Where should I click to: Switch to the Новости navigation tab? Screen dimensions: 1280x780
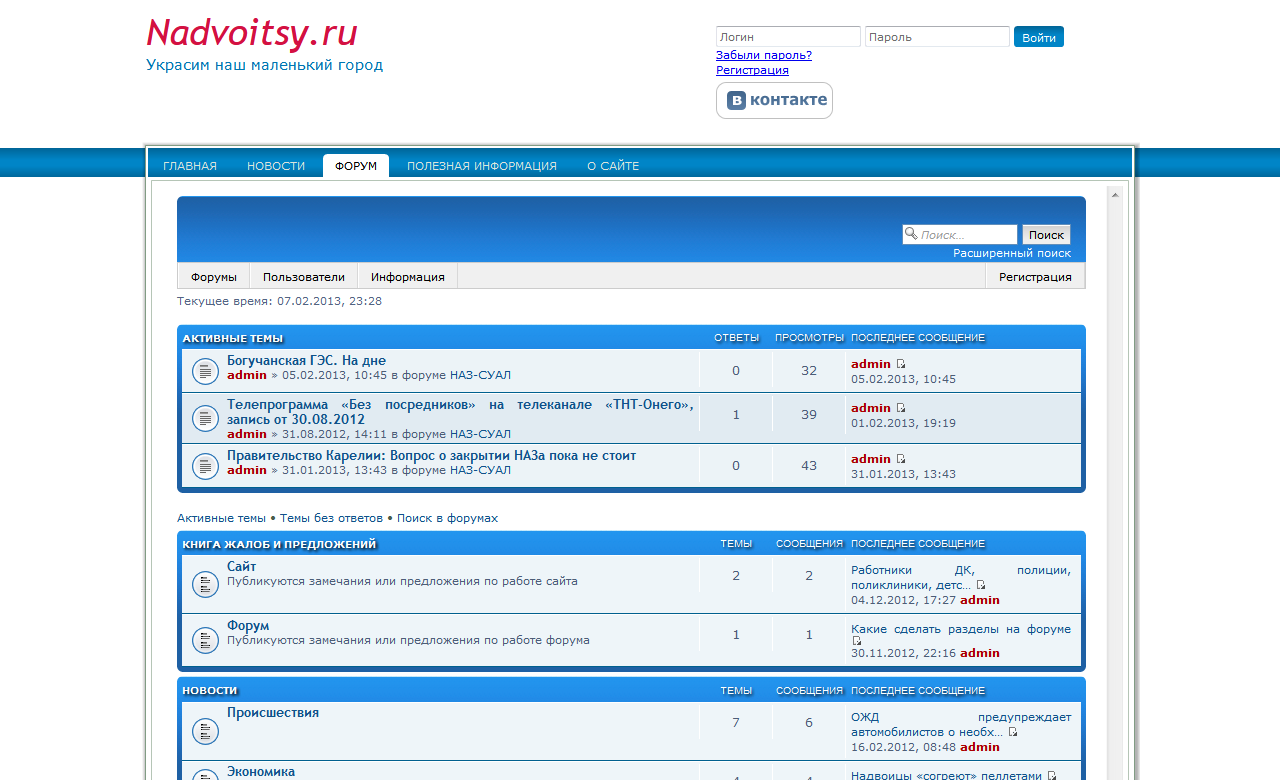coord(276,166)
